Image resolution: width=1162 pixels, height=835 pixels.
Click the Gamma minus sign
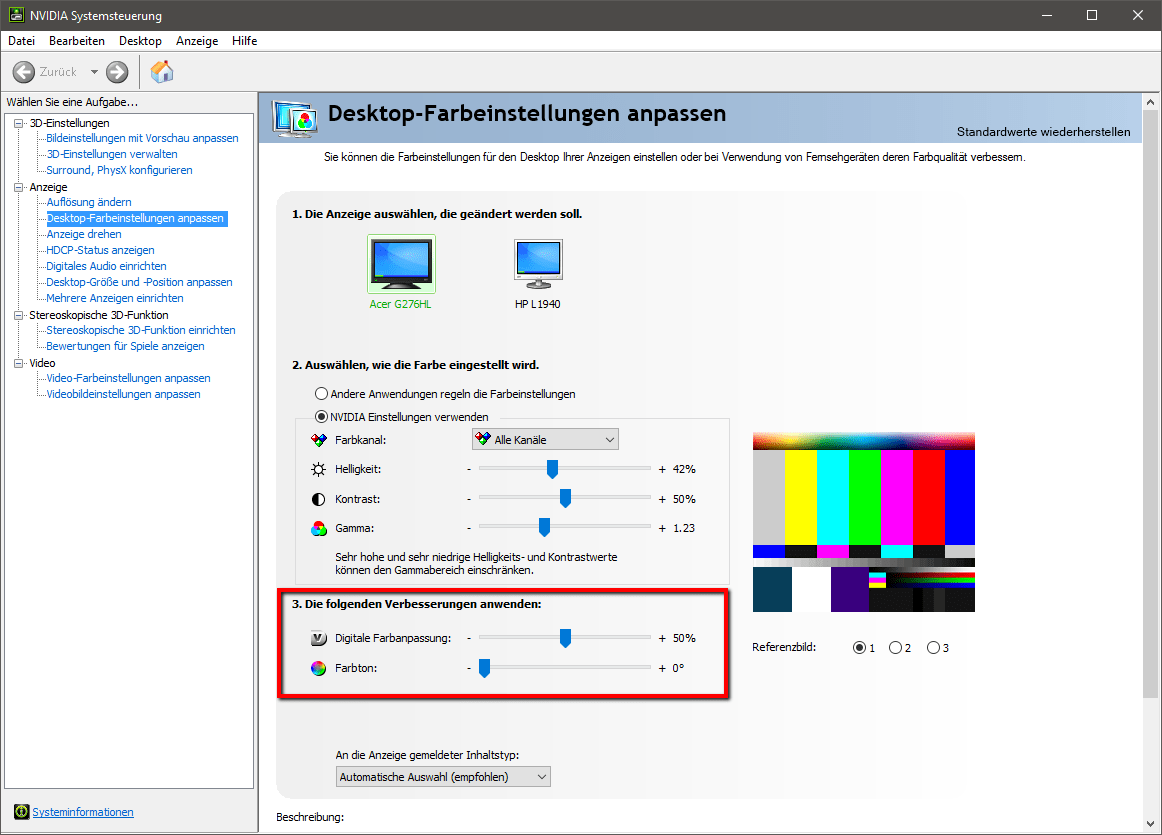tap(469, 528)
